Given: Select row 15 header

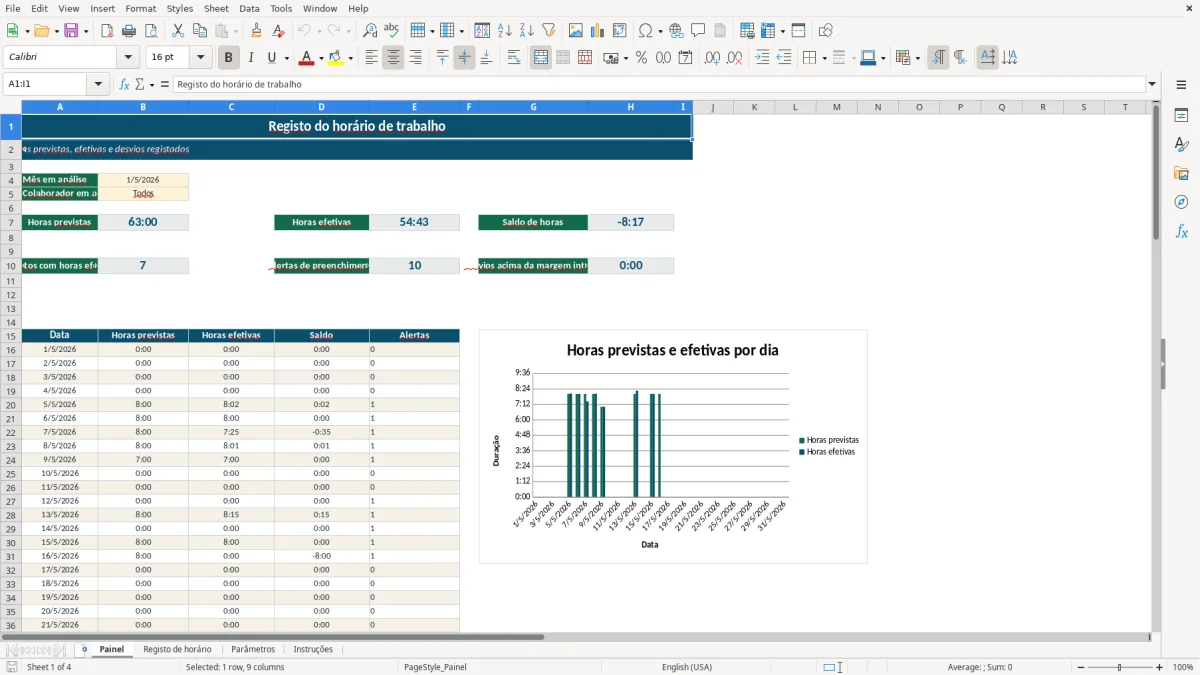Looking at the screenshot, I should click(11, 335).
